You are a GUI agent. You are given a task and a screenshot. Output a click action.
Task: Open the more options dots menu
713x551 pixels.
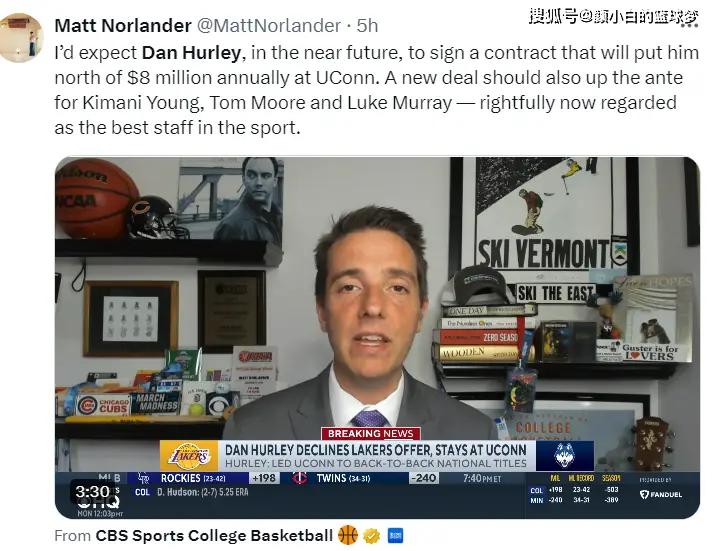[x=689, y=25]
